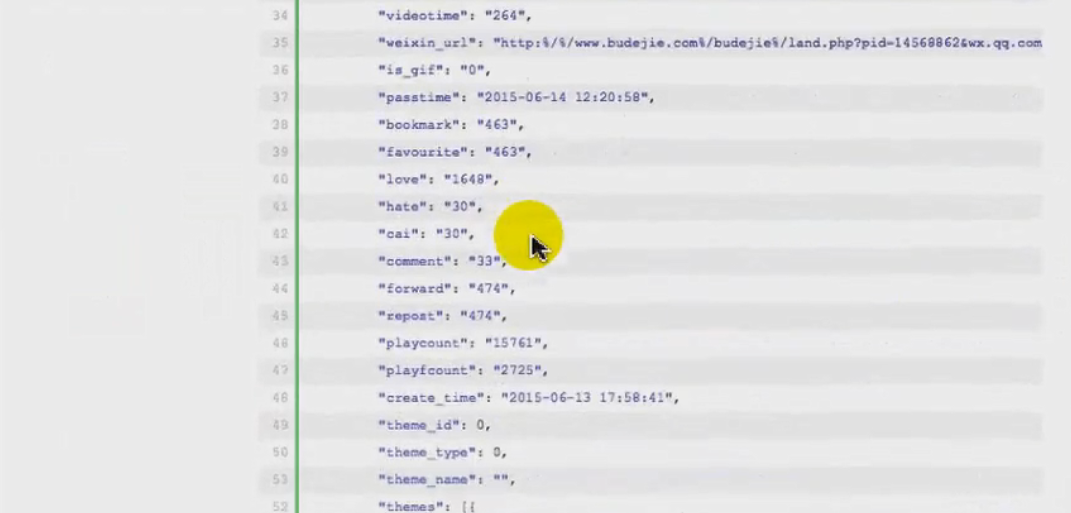Select the "1648" love value
1071x513 pixels.
click(x=468, y=179)
